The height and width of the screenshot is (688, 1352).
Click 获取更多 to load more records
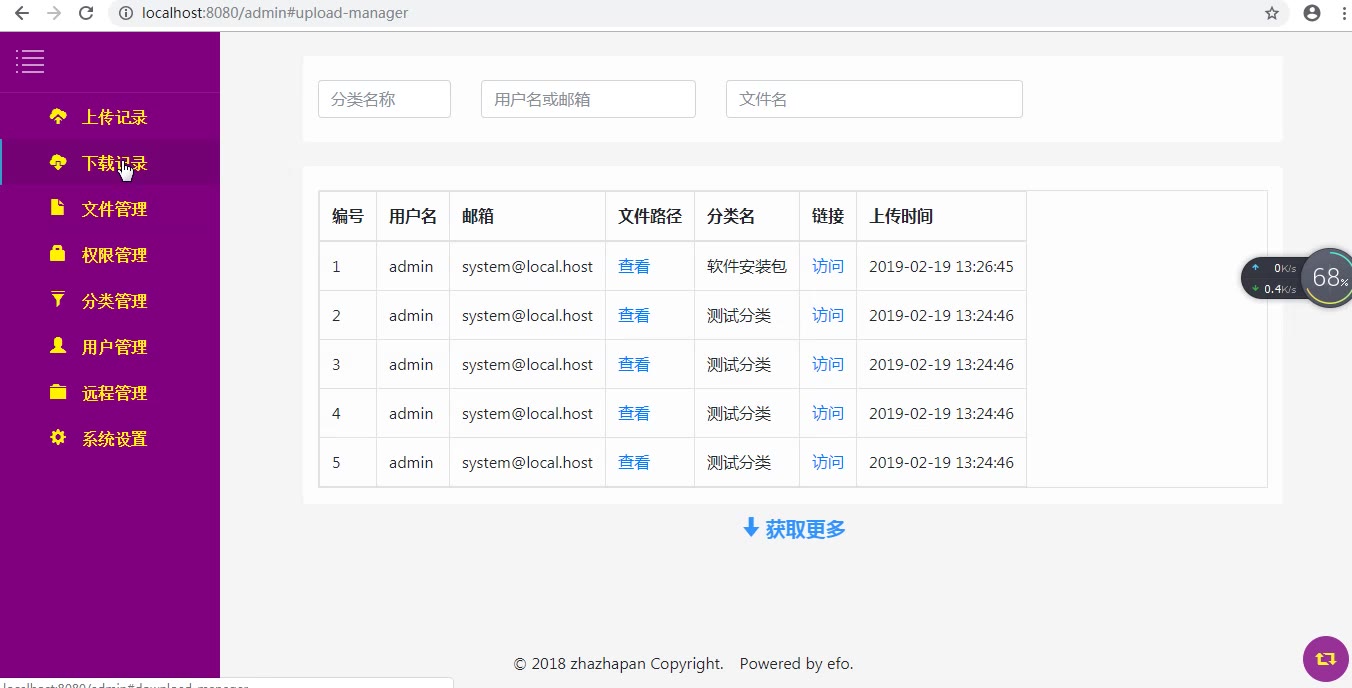click(x=794, y=529)
